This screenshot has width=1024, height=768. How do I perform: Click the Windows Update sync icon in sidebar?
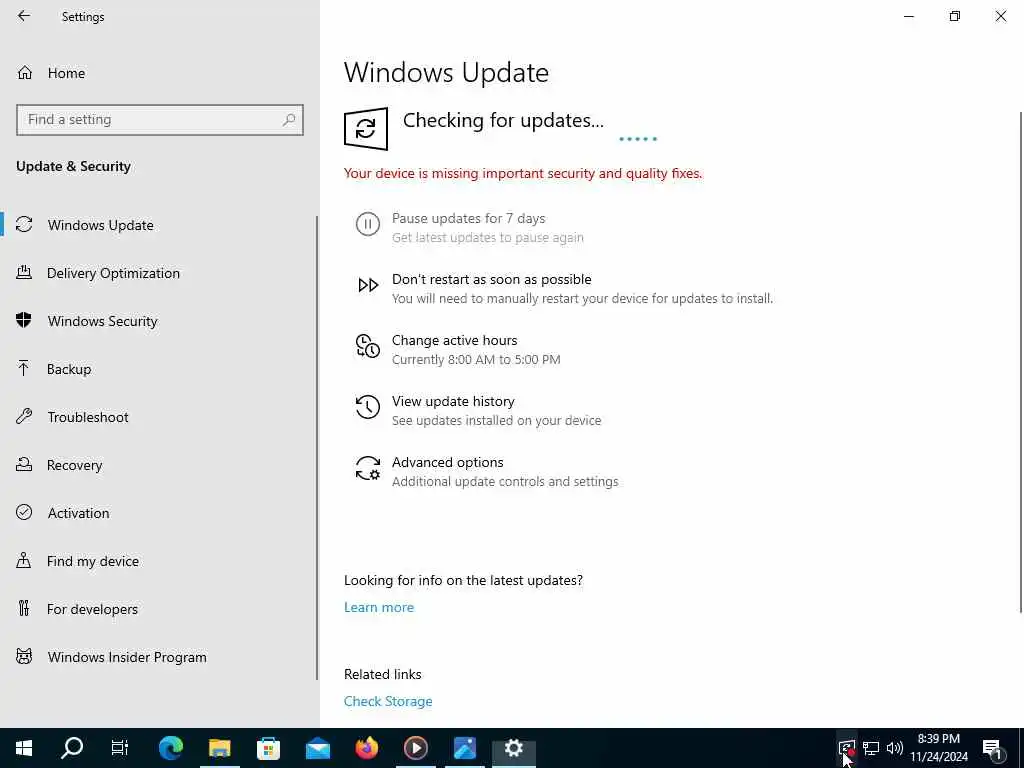click(24, 225)
